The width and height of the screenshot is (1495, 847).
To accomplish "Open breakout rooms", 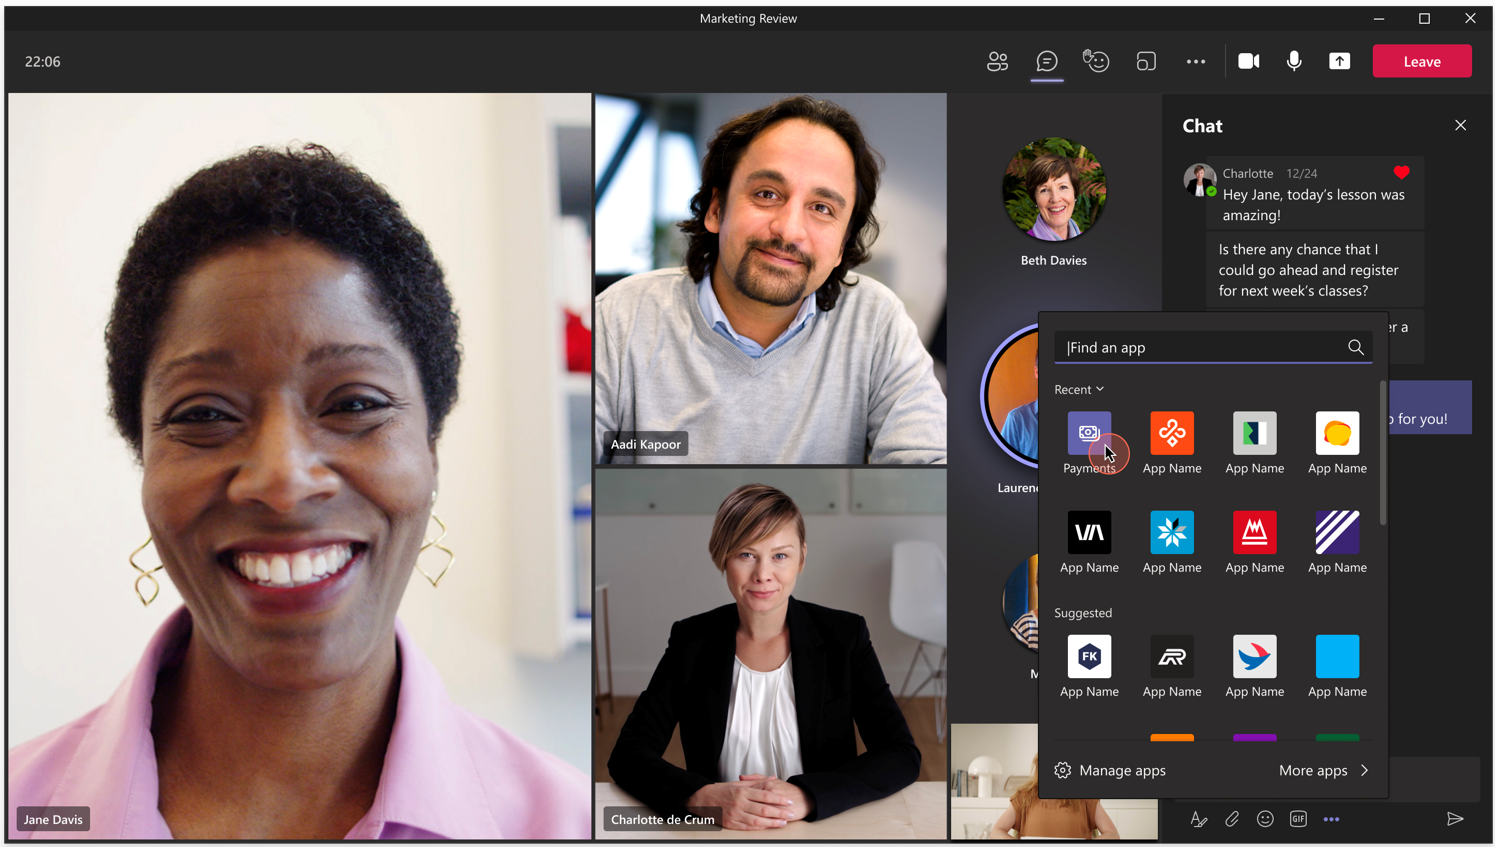I will tap(1146, 61).
